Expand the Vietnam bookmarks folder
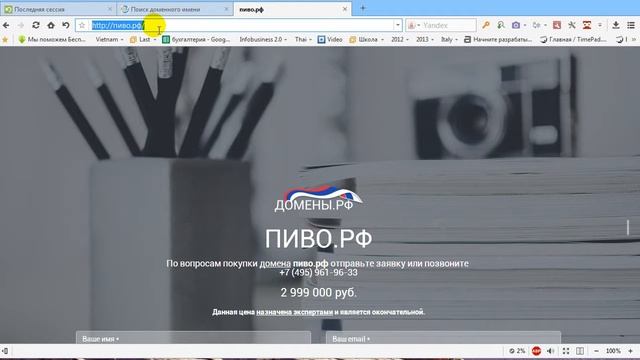 coord(109,40)
